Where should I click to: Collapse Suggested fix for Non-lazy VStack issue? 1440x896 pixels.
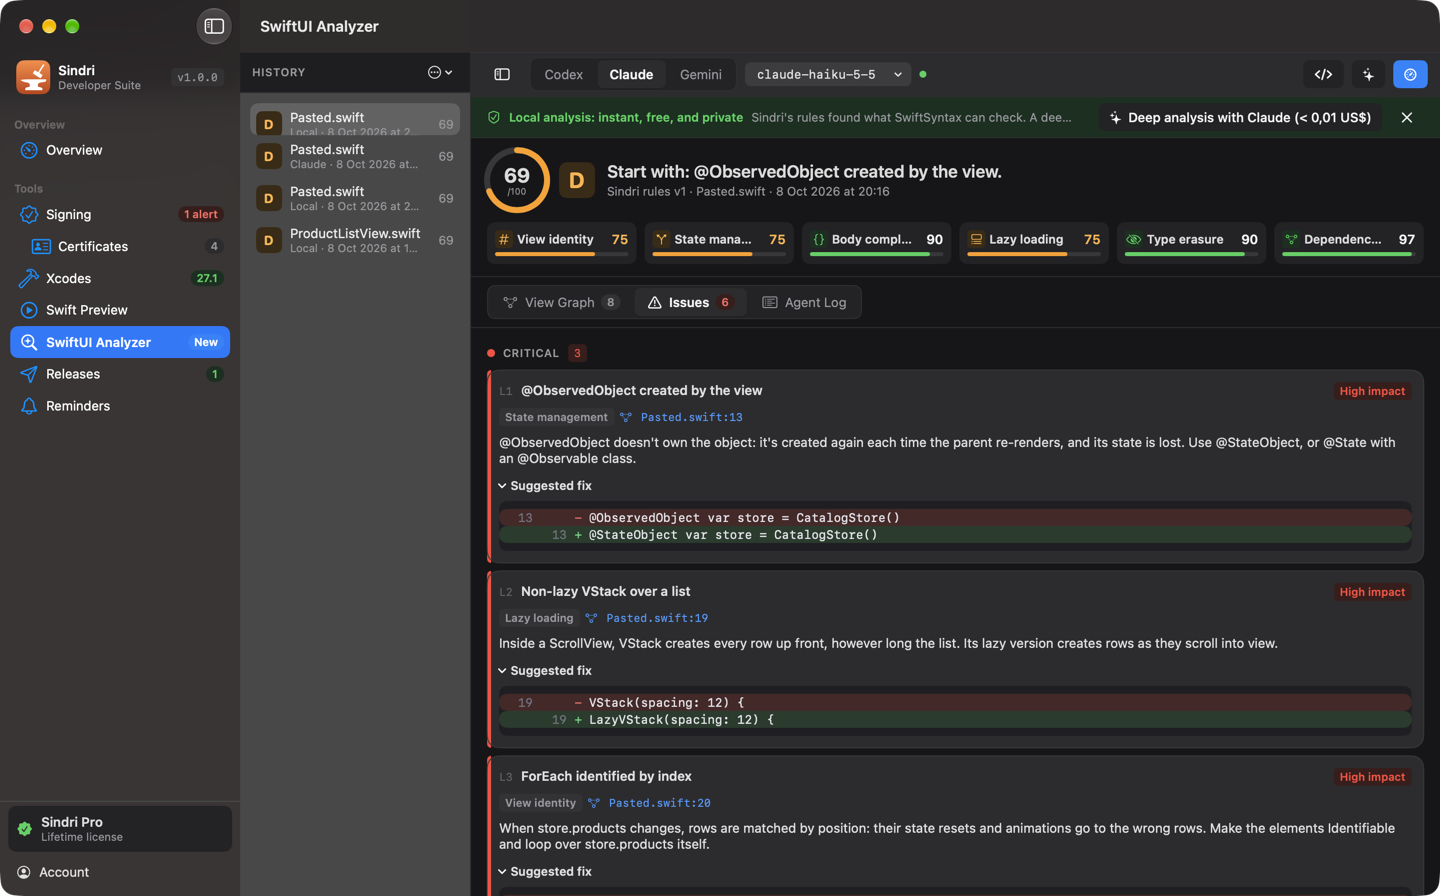point(546,671)
